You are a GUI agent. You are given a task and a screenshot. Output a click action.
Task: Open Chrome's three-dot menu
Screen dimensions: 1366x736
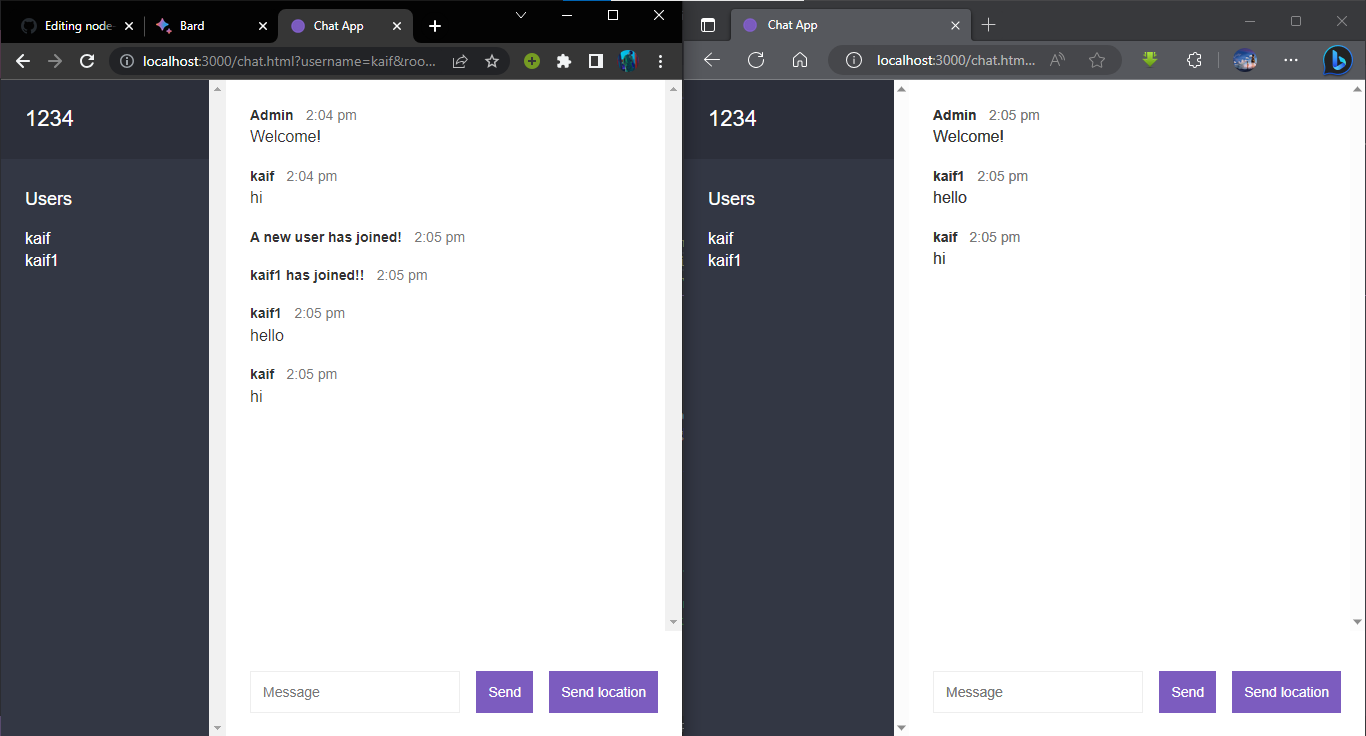pos(660,60)
